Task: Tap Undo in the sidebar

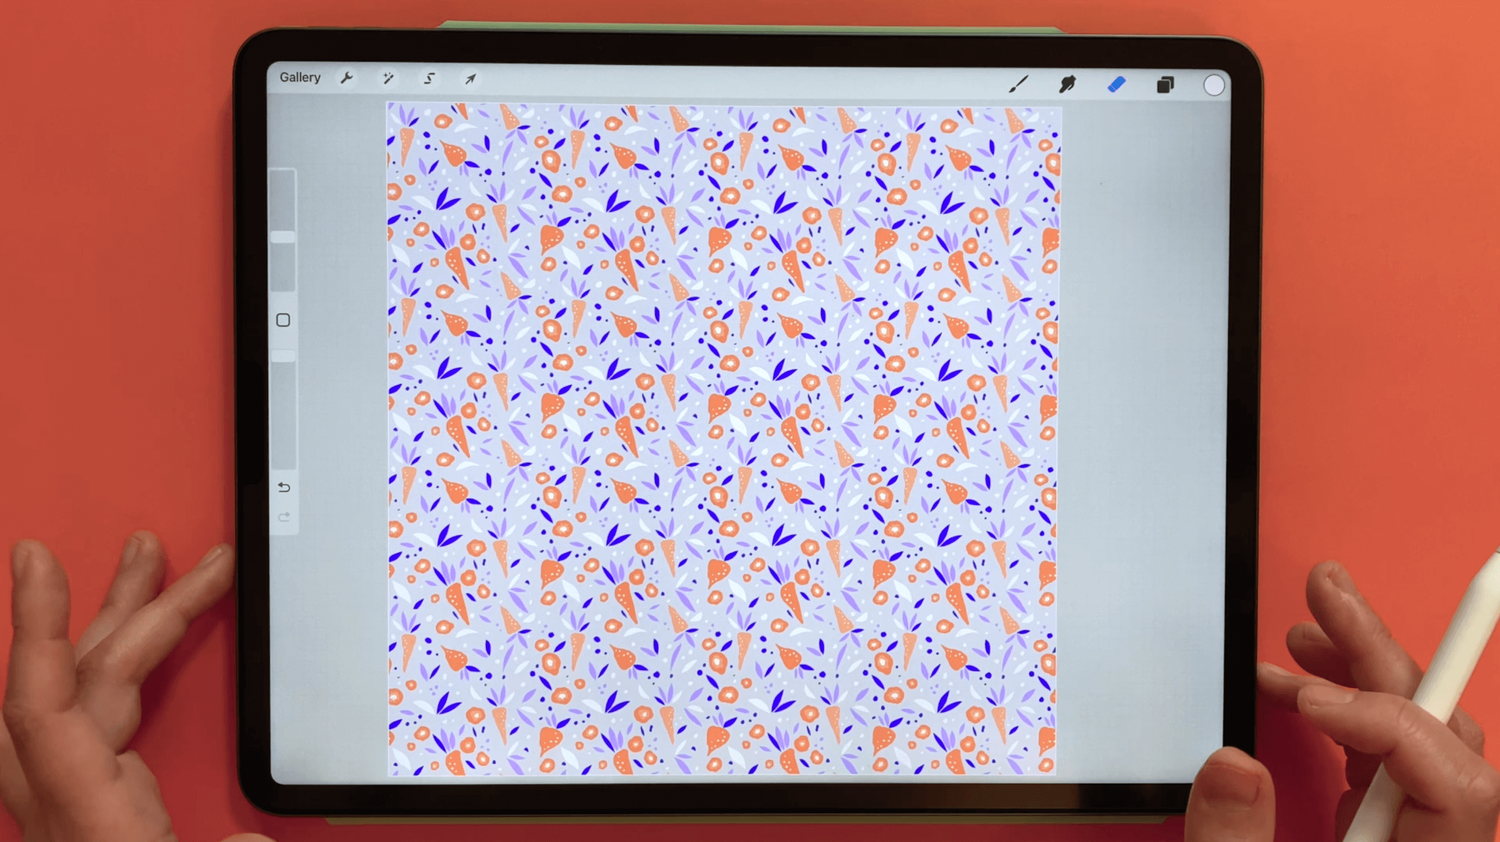Action: point(283,487)
